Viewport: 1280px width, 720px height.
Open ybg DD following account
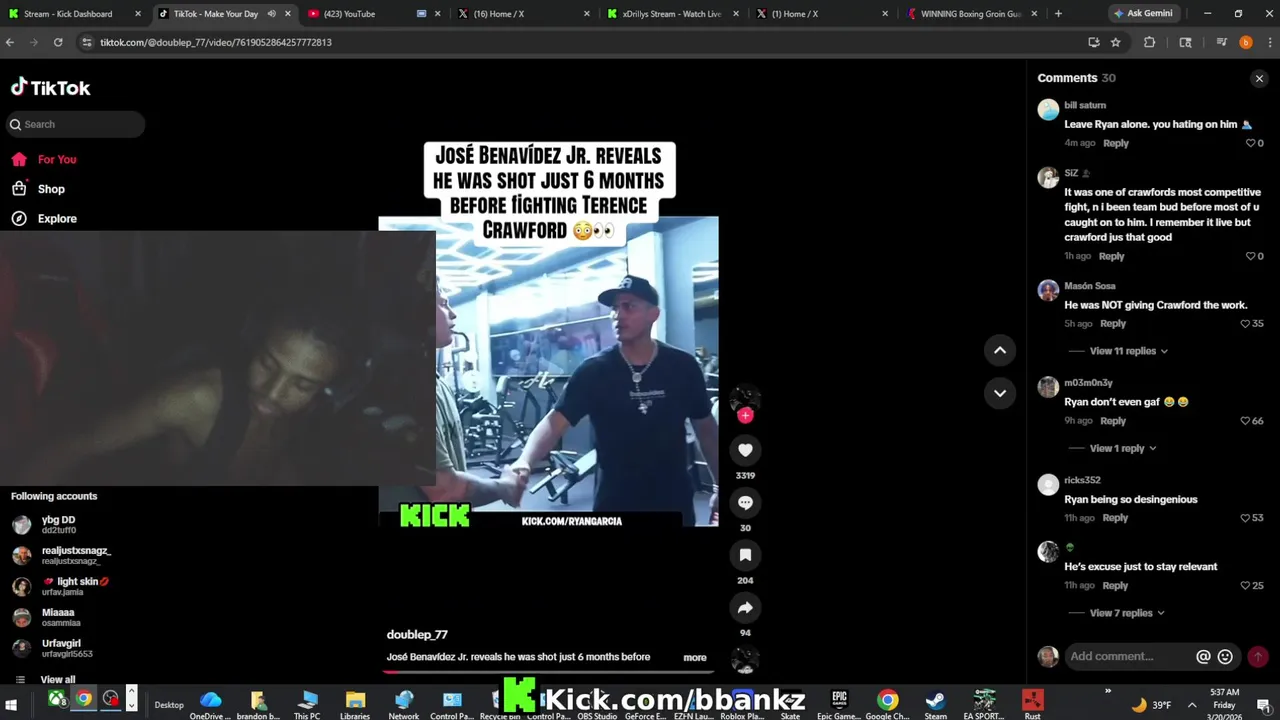point(58,525)
